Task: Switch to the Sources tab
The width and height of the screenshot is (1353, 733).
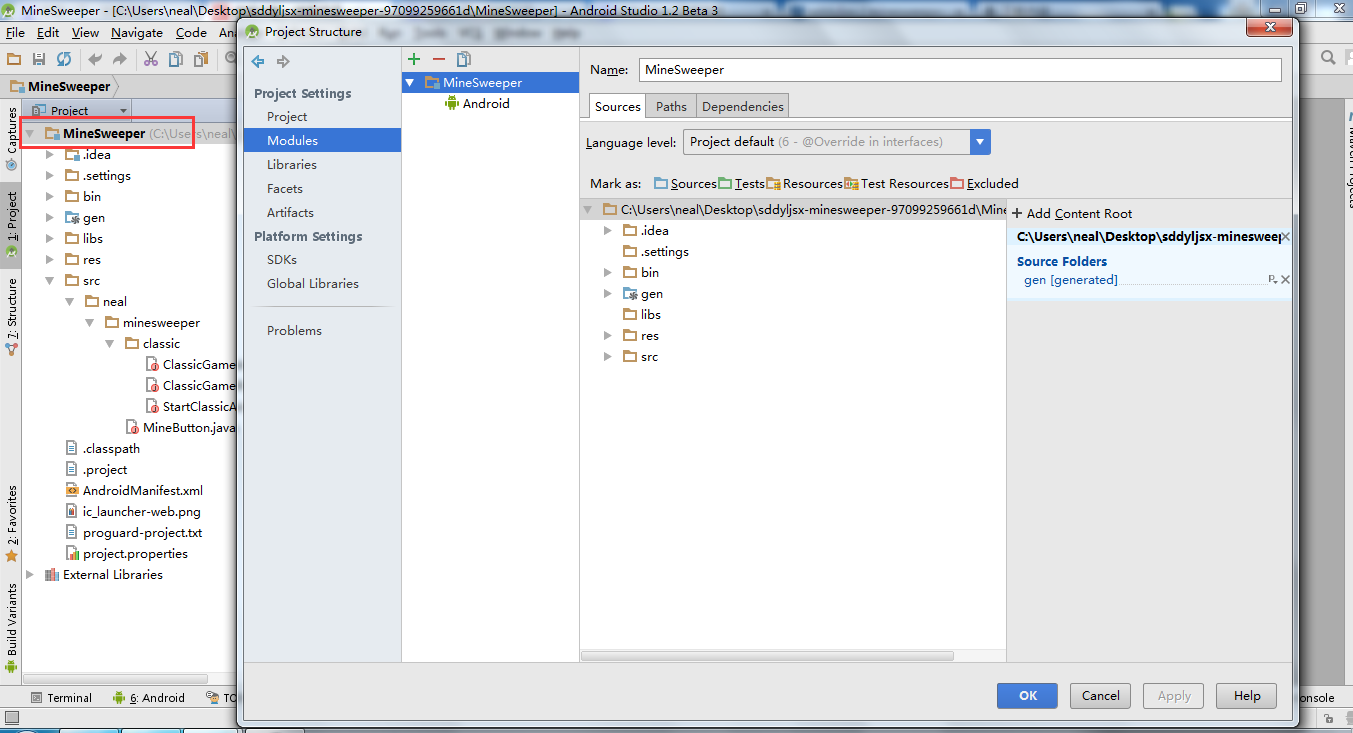Action: pyautogui.click(x=618, y=106)
